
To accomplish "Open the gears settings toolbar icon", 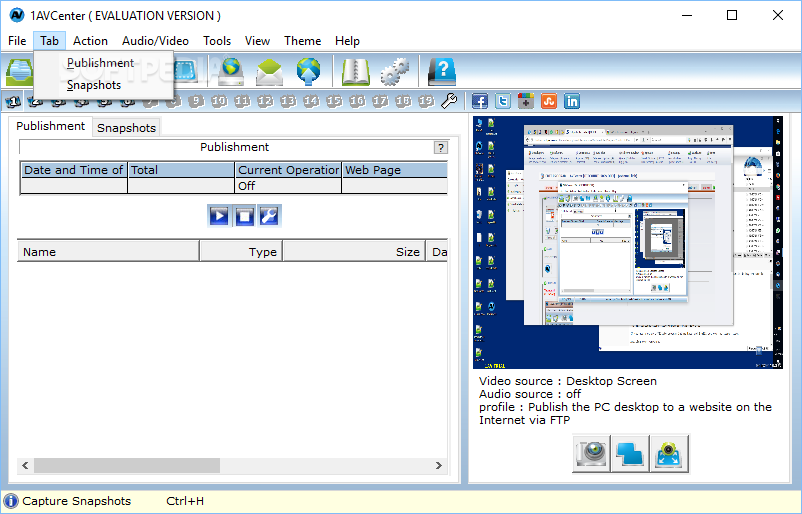I will click(x=394, y=72).
